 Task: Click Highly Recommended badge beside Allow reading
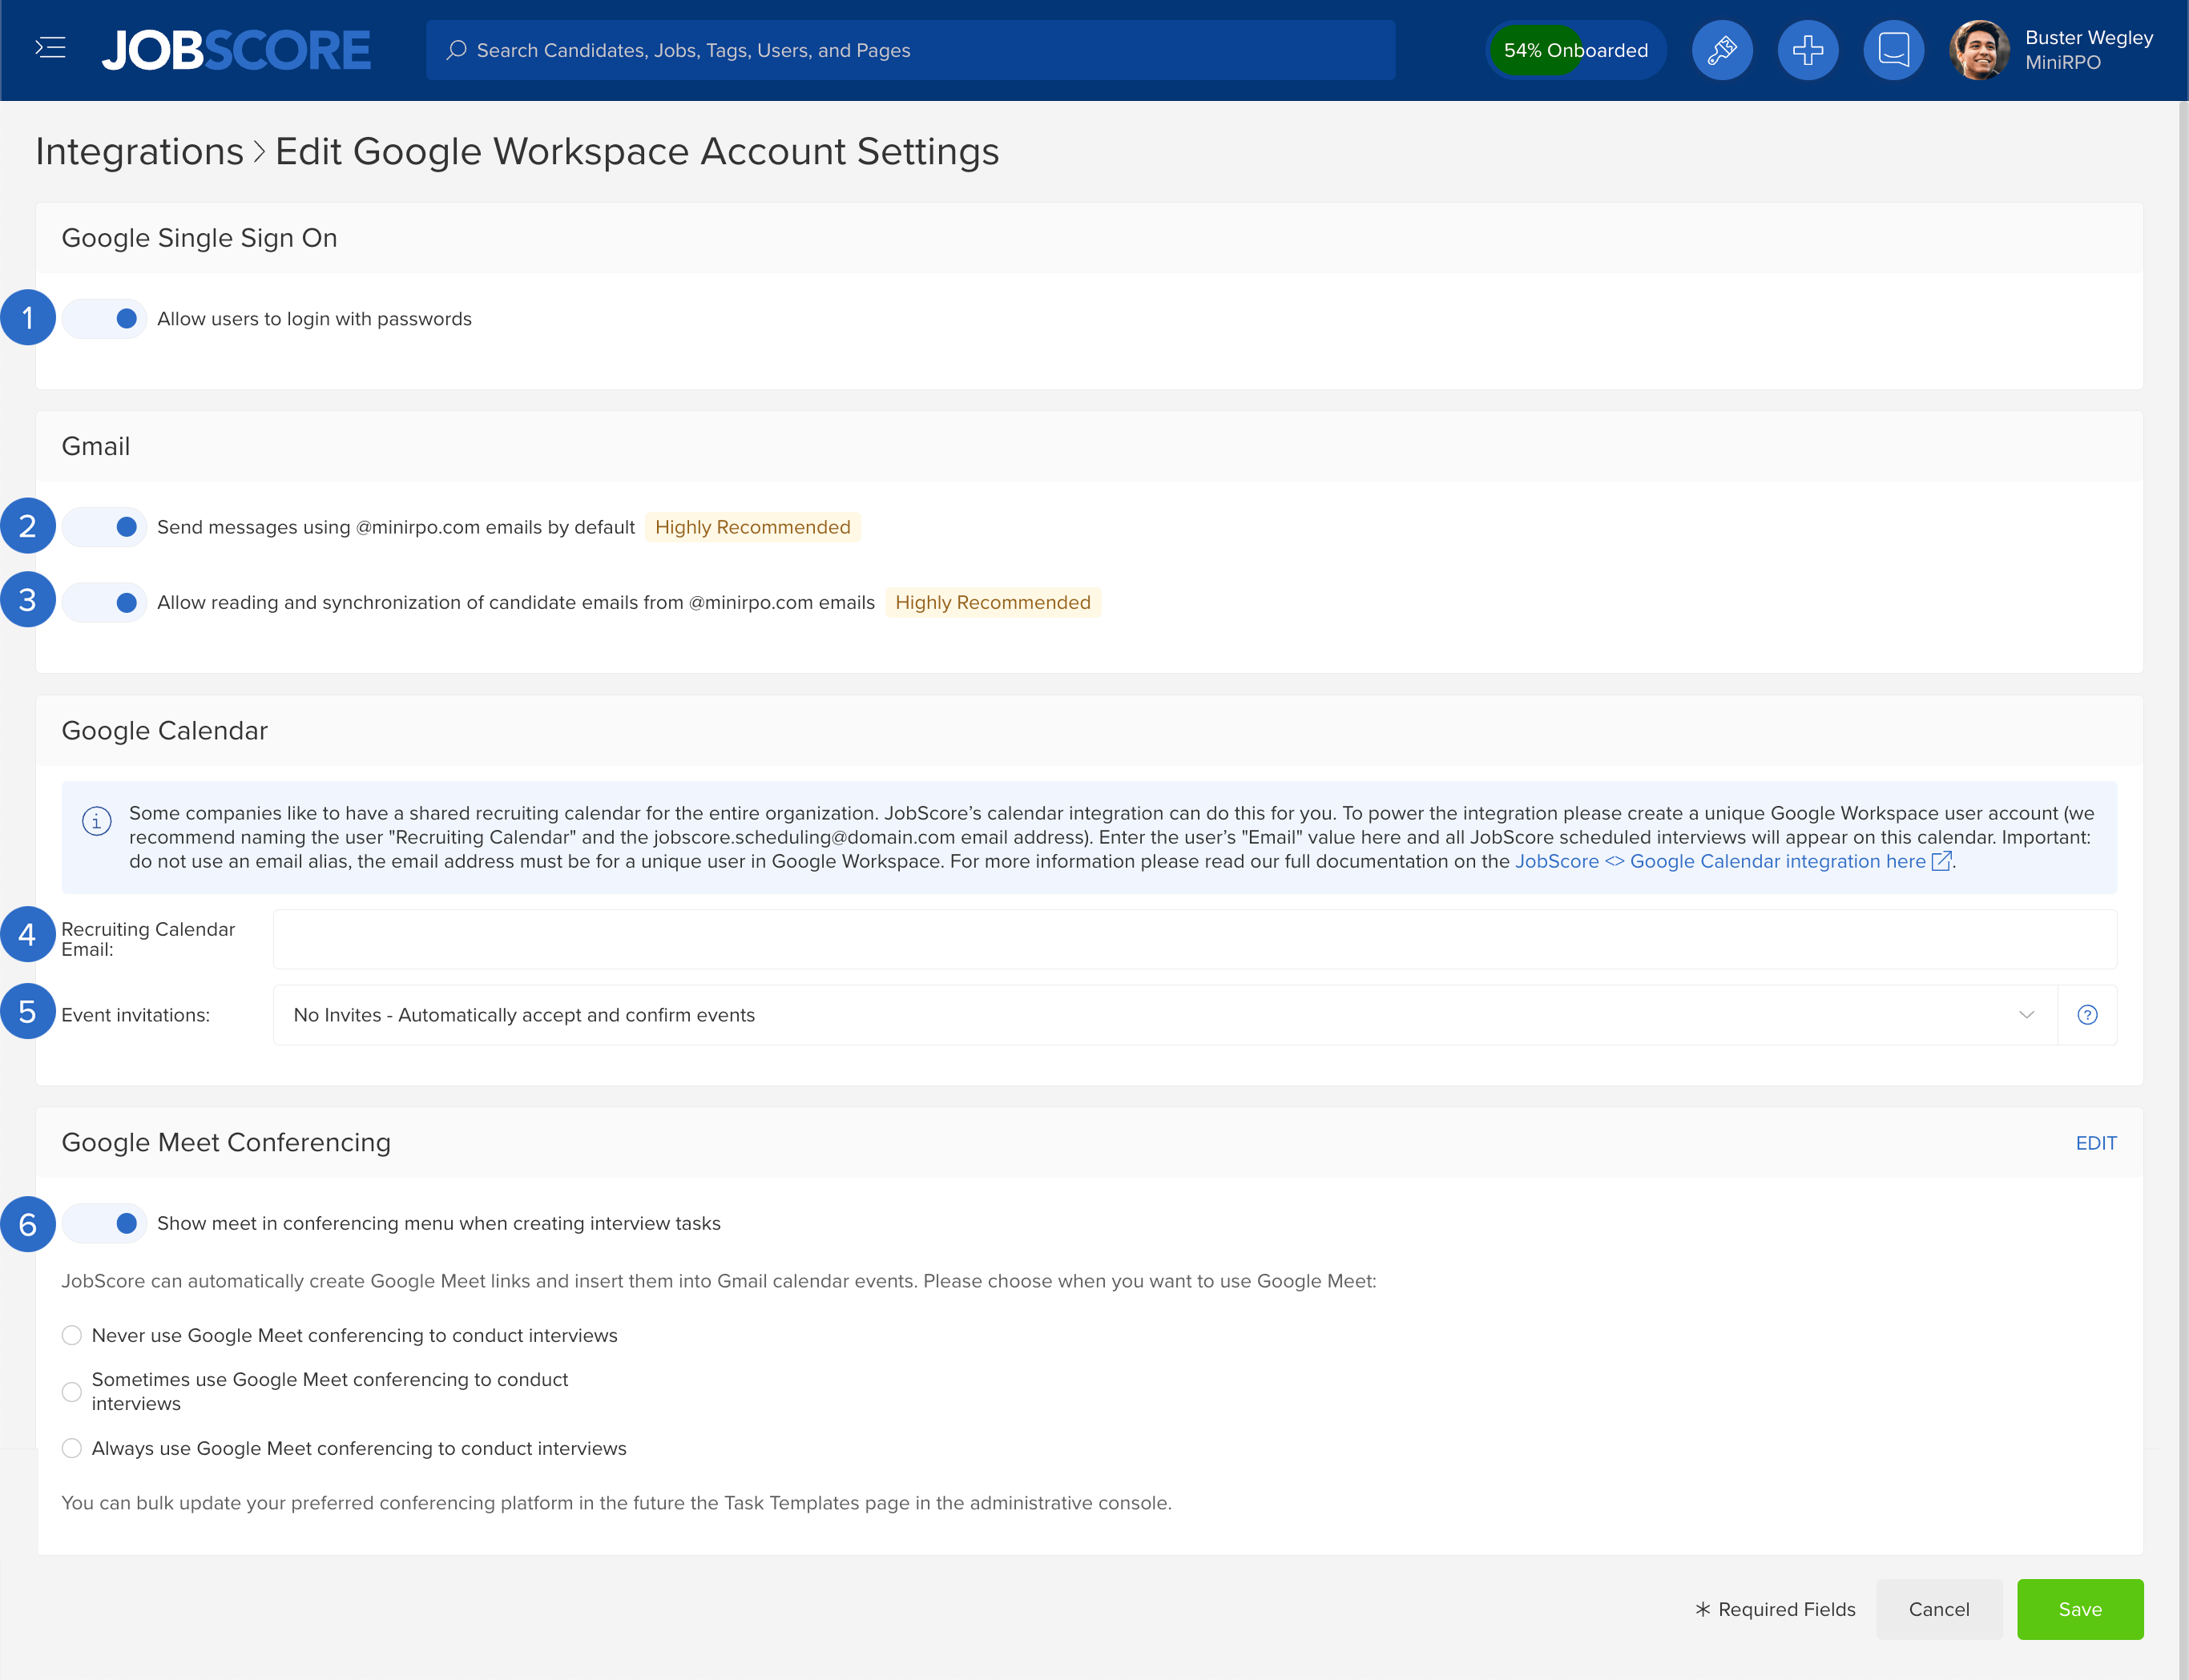click(x=992, y=602)
